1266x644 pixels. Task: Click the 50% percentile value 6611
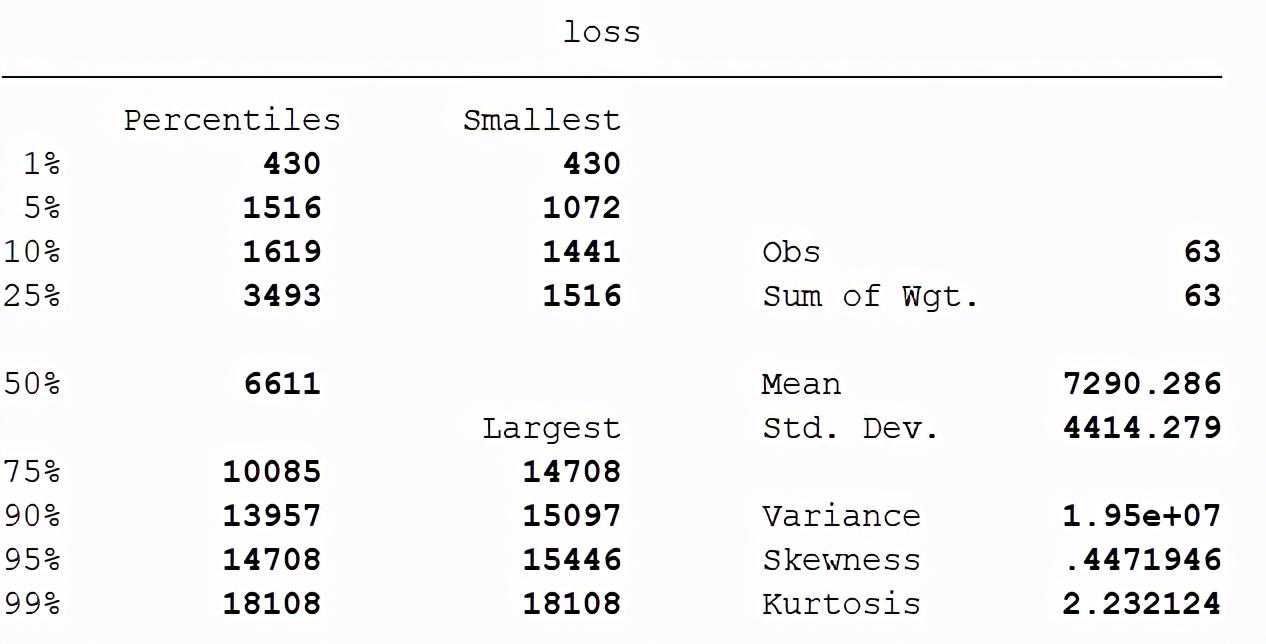(x=282, y=384)
